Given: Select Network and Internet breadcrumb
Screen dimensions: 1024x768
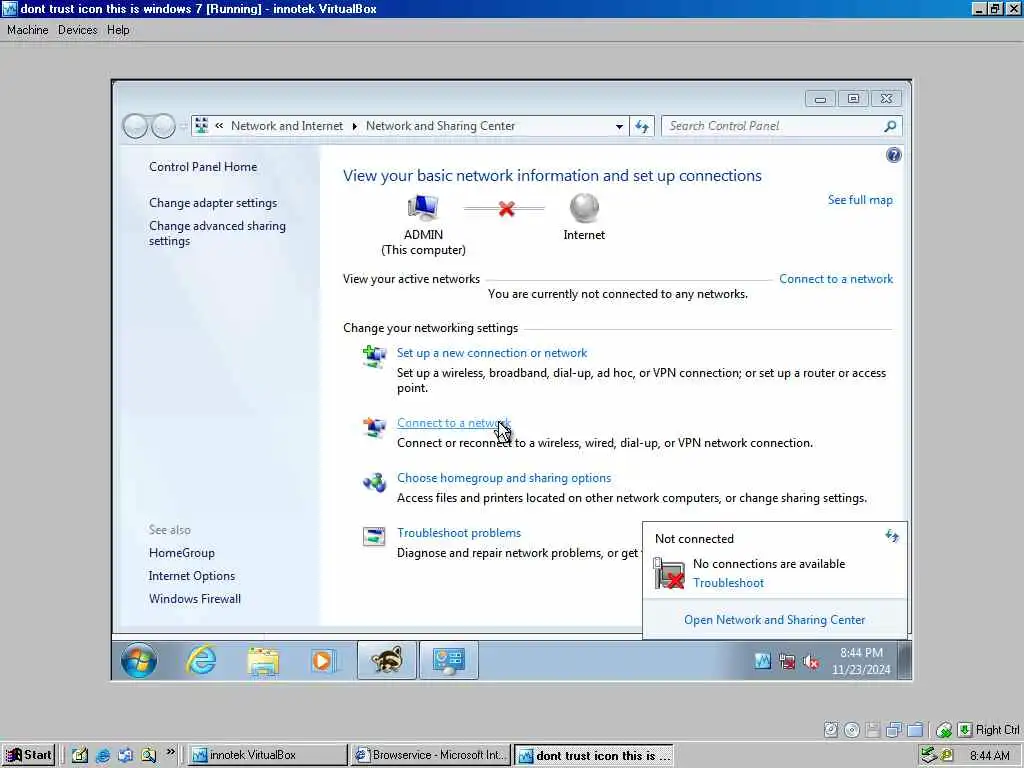Looking at the screenshot, I should tap(287, 126).
